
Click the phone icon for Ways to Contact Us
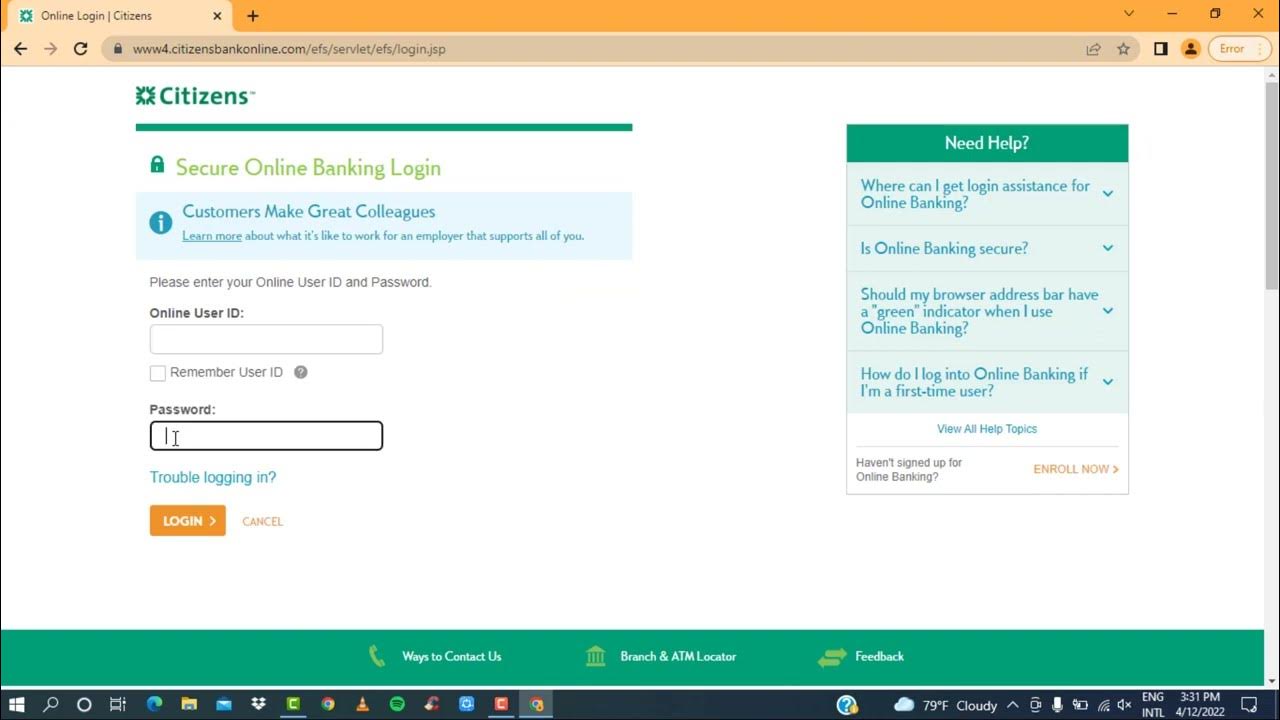coord(377,656)
